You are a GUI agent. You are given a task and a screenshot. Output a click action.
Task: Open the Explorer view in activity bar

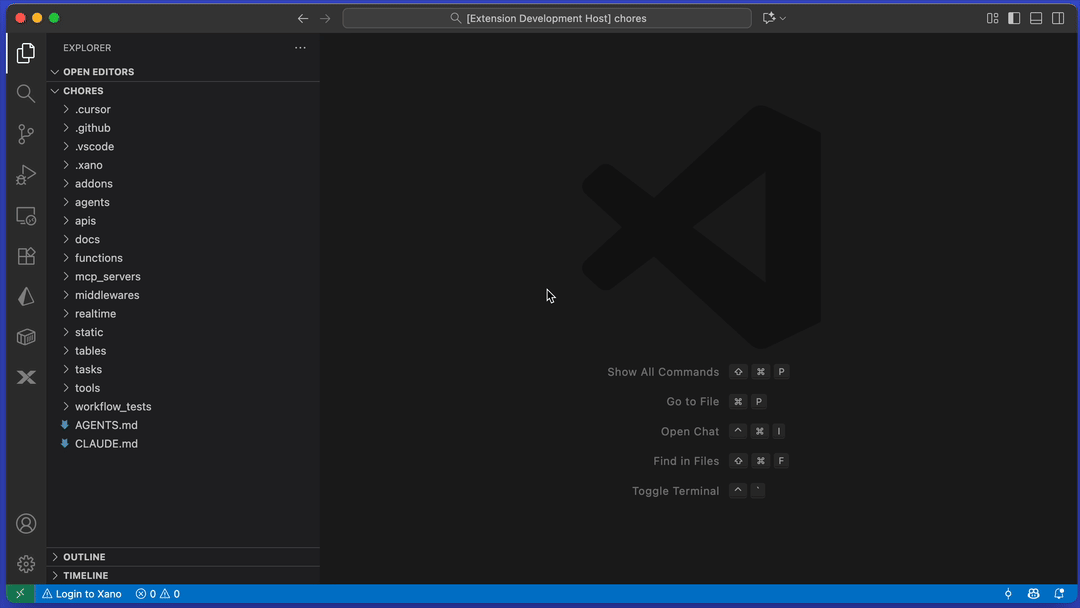[x=26, y=53]
